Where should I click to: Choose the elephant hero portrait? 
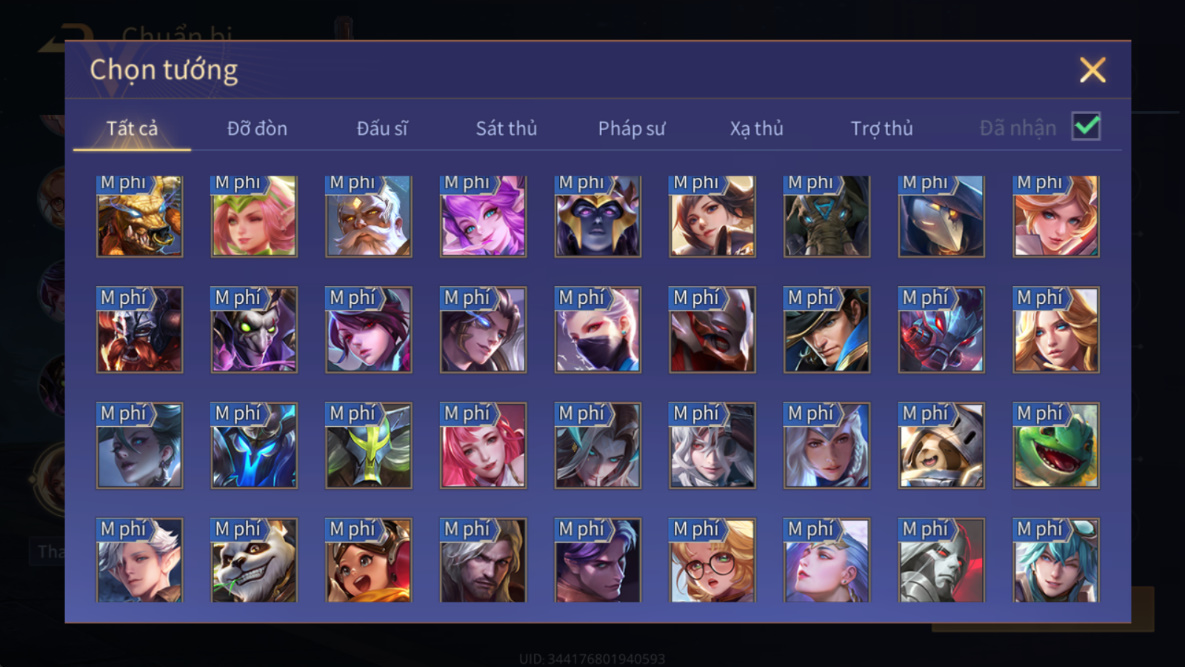[827, 216]
